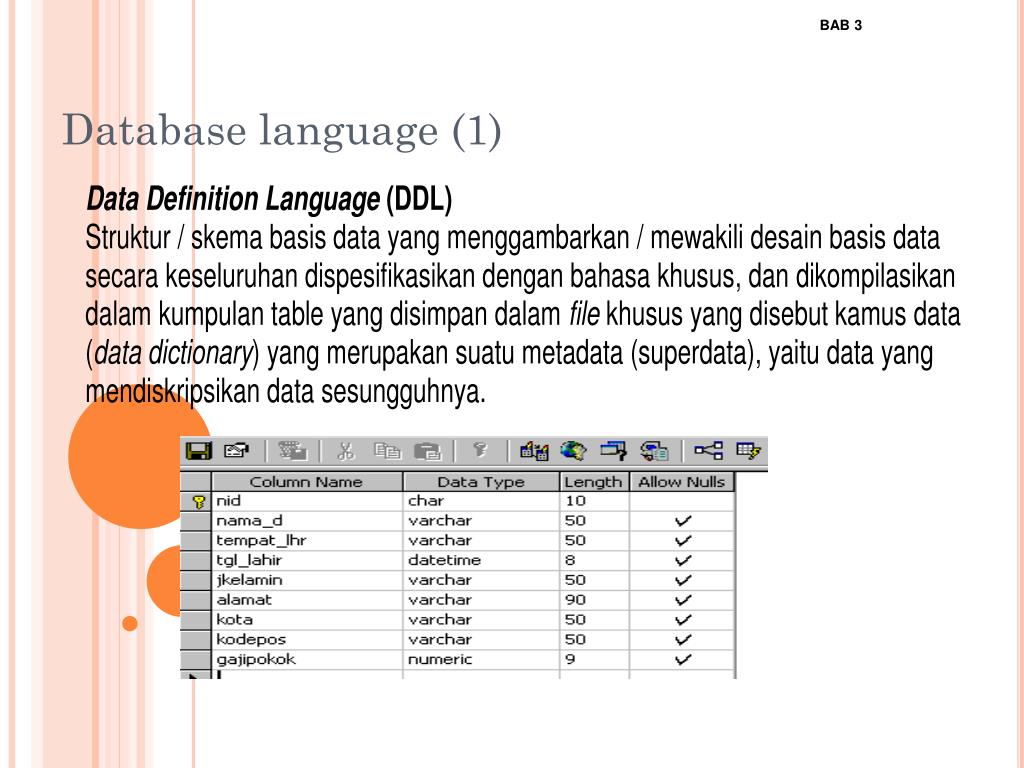Click the table with lightning icon

point(748,451)
